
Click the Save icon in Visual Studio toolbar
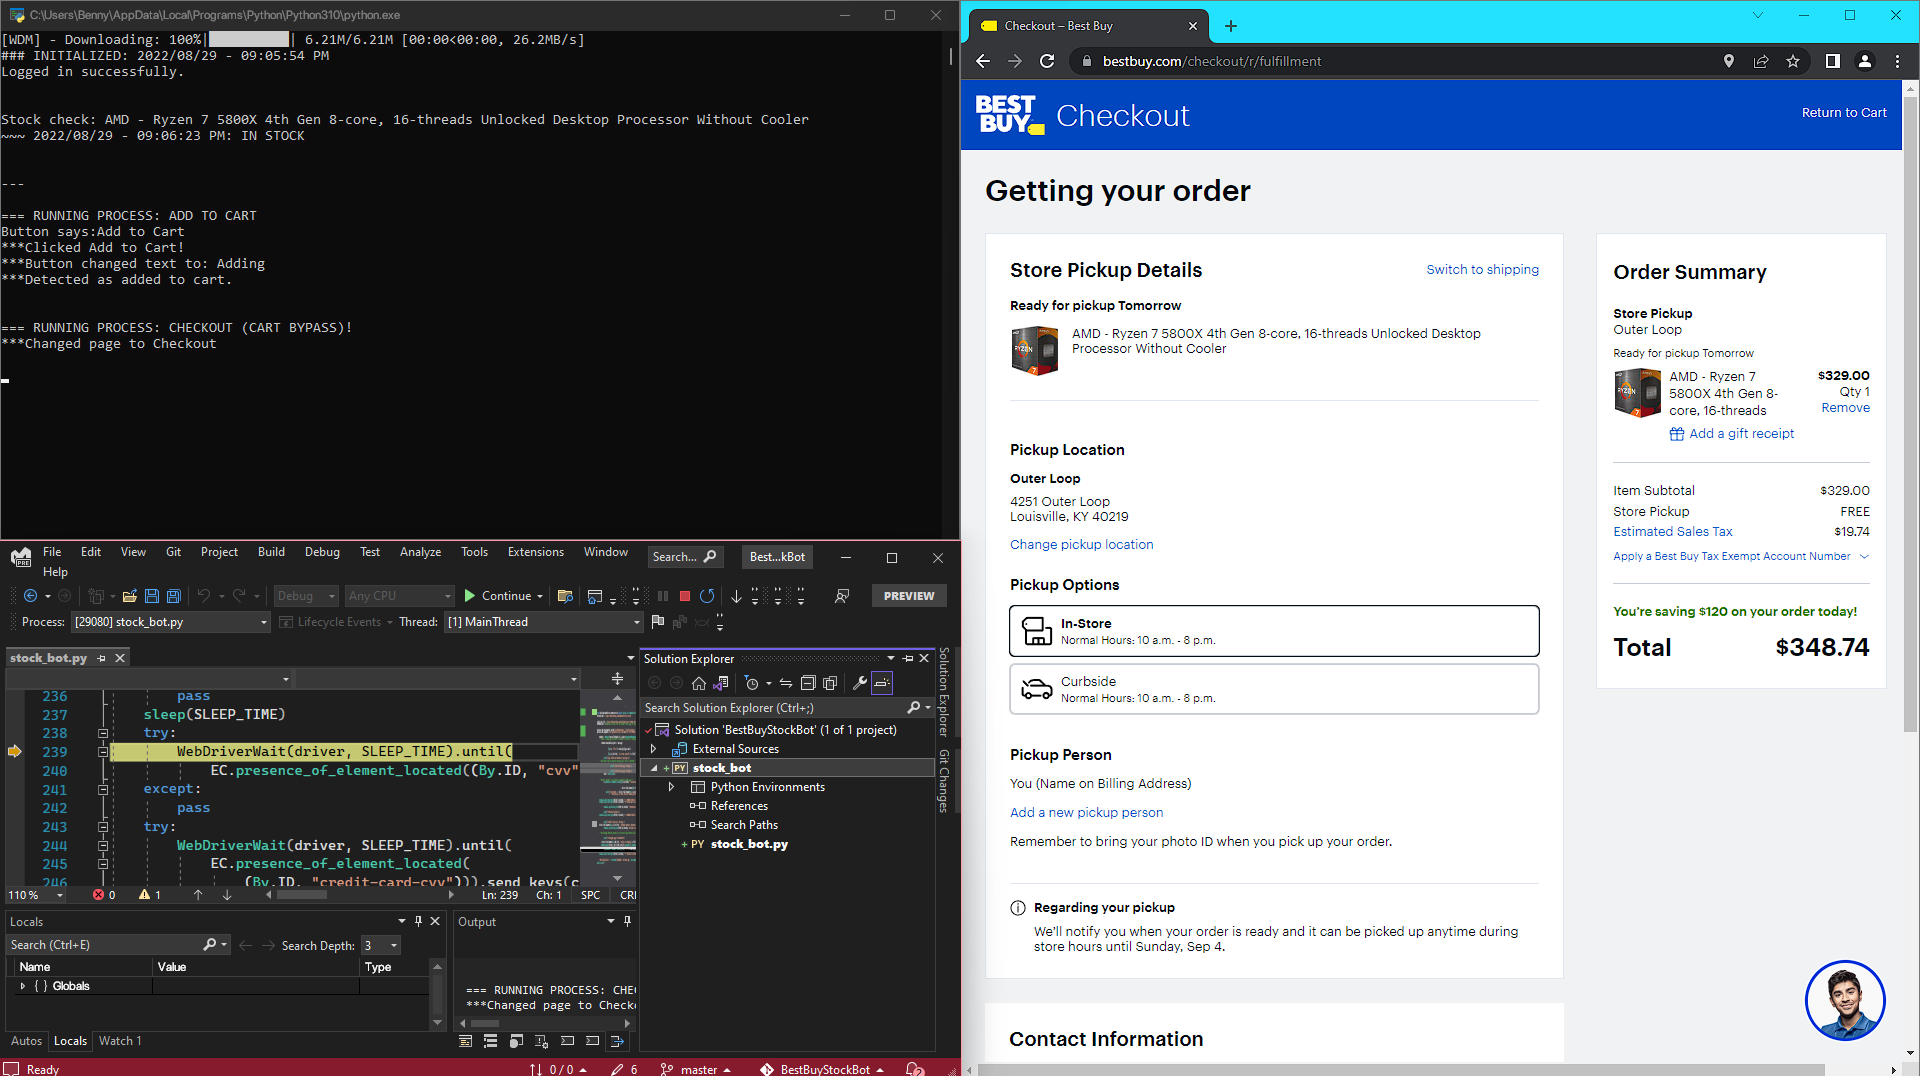pyautogui.click(x=152, y=596)
